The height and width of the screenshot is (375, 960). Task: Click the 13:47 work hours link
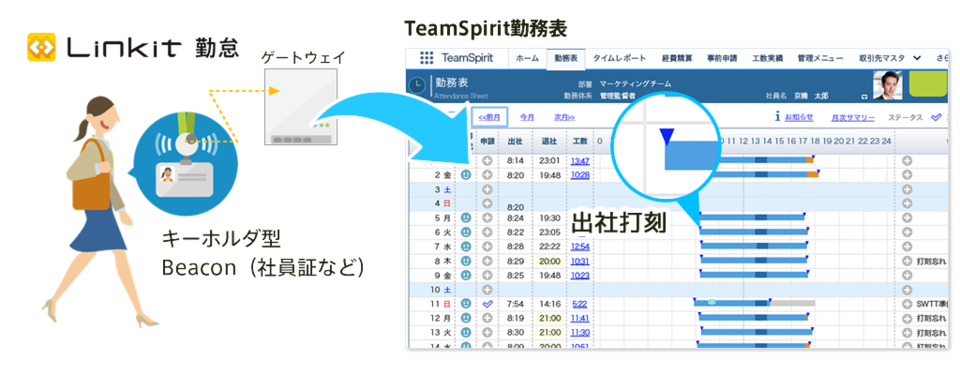point(579,161)
